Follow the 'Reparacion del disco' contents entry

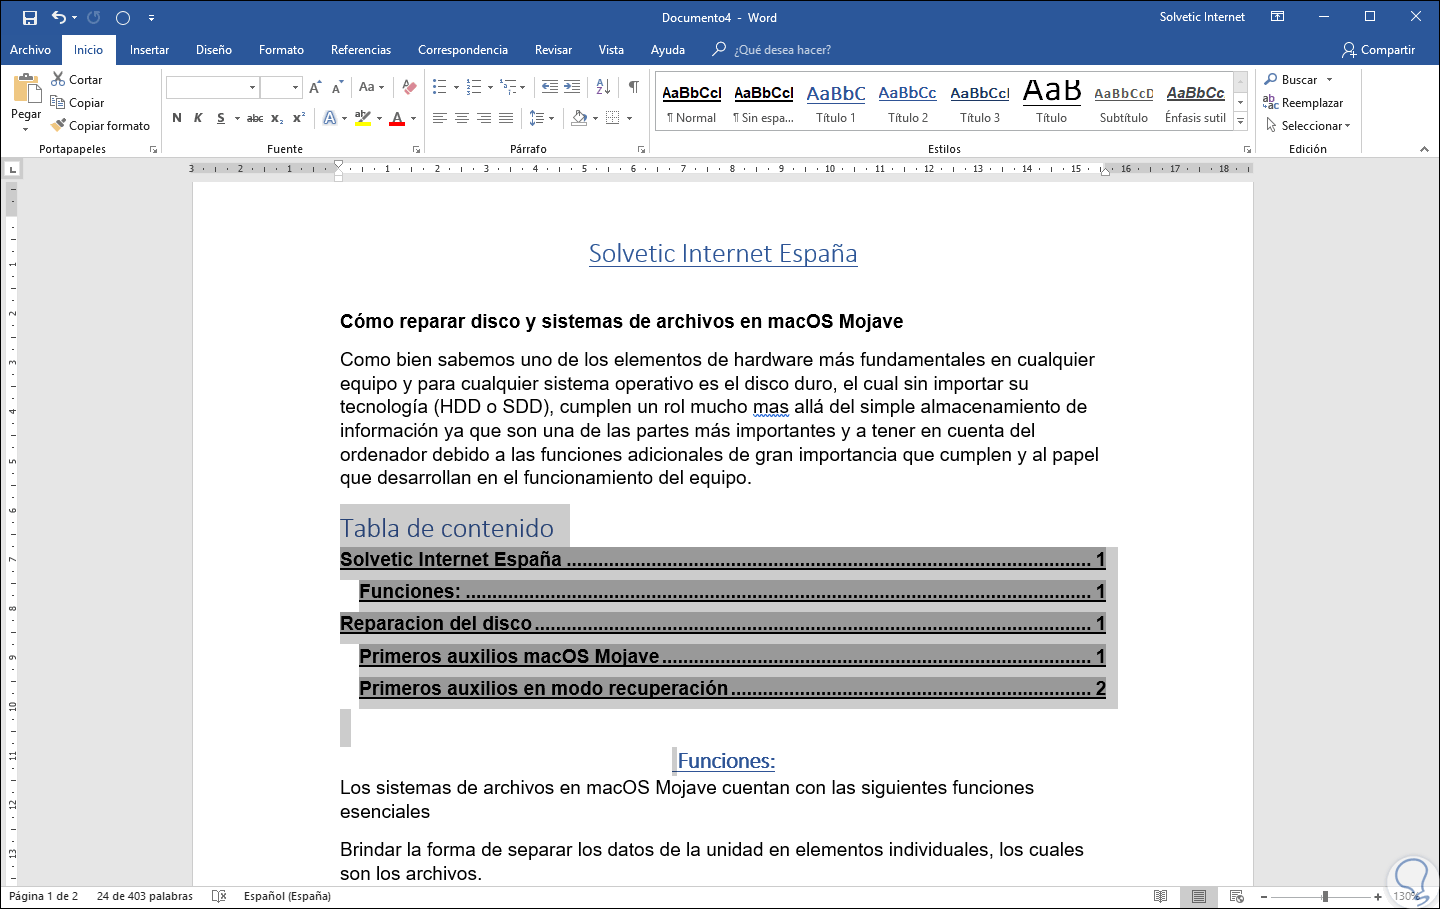[x=723, y=624]
